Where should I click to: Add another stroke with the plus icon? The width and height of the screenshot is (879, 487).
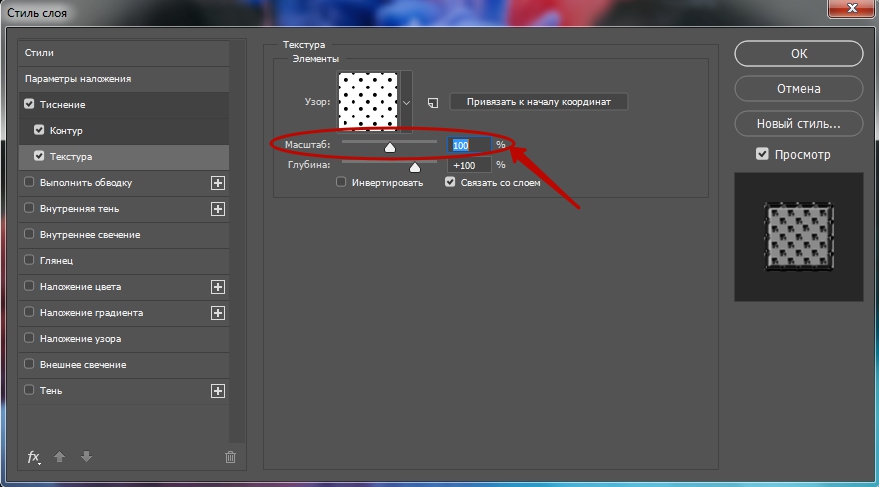(x=218, y=183)
